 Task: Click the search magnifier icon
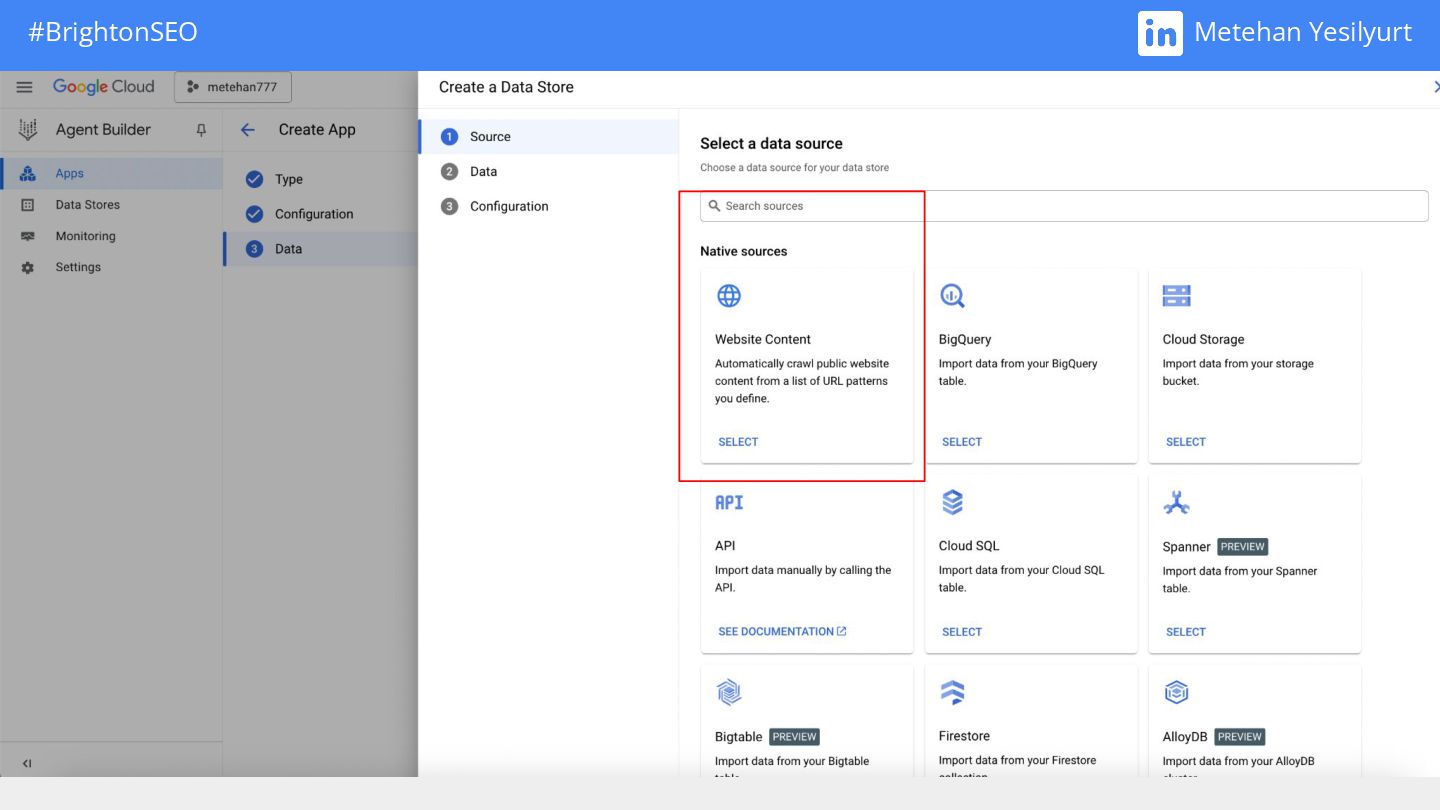[x=714, y=206]
